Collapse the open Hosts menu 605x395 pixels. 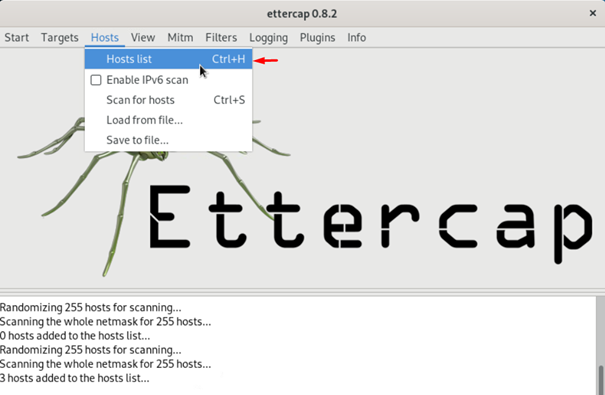click(105, 37)
